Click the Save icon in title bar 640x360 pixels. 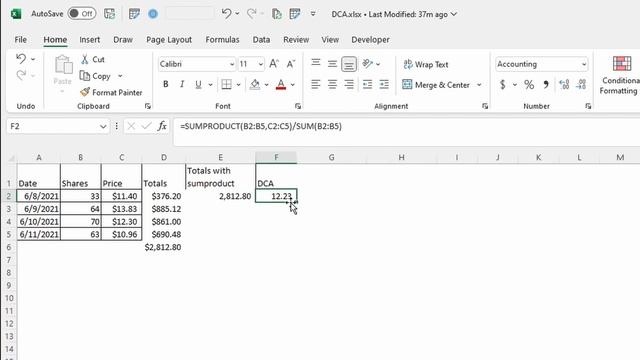click(x=109, y=14)
